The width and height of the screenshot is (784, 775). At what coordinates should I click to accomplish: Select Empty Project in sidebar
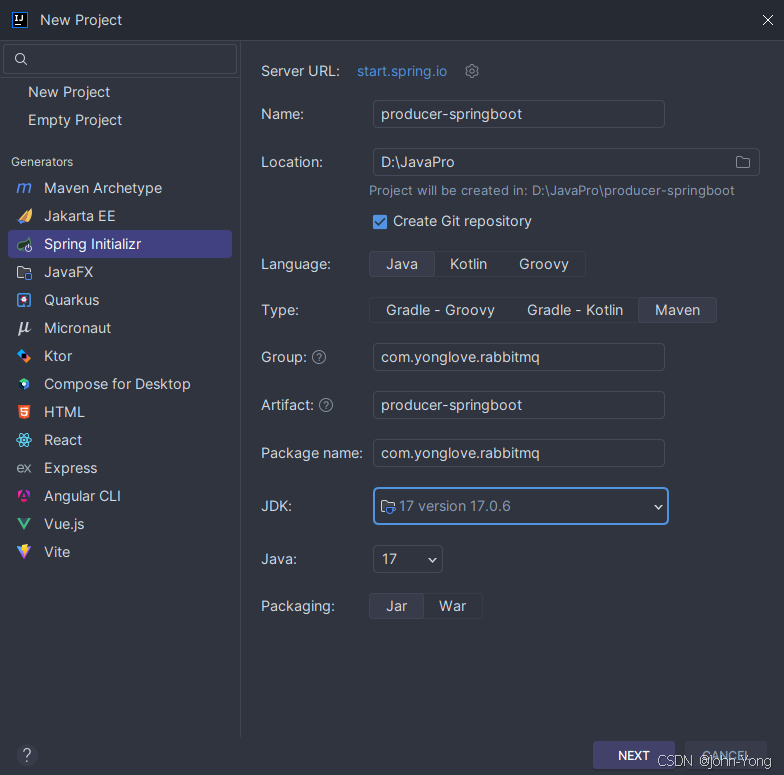coord(75,120)
